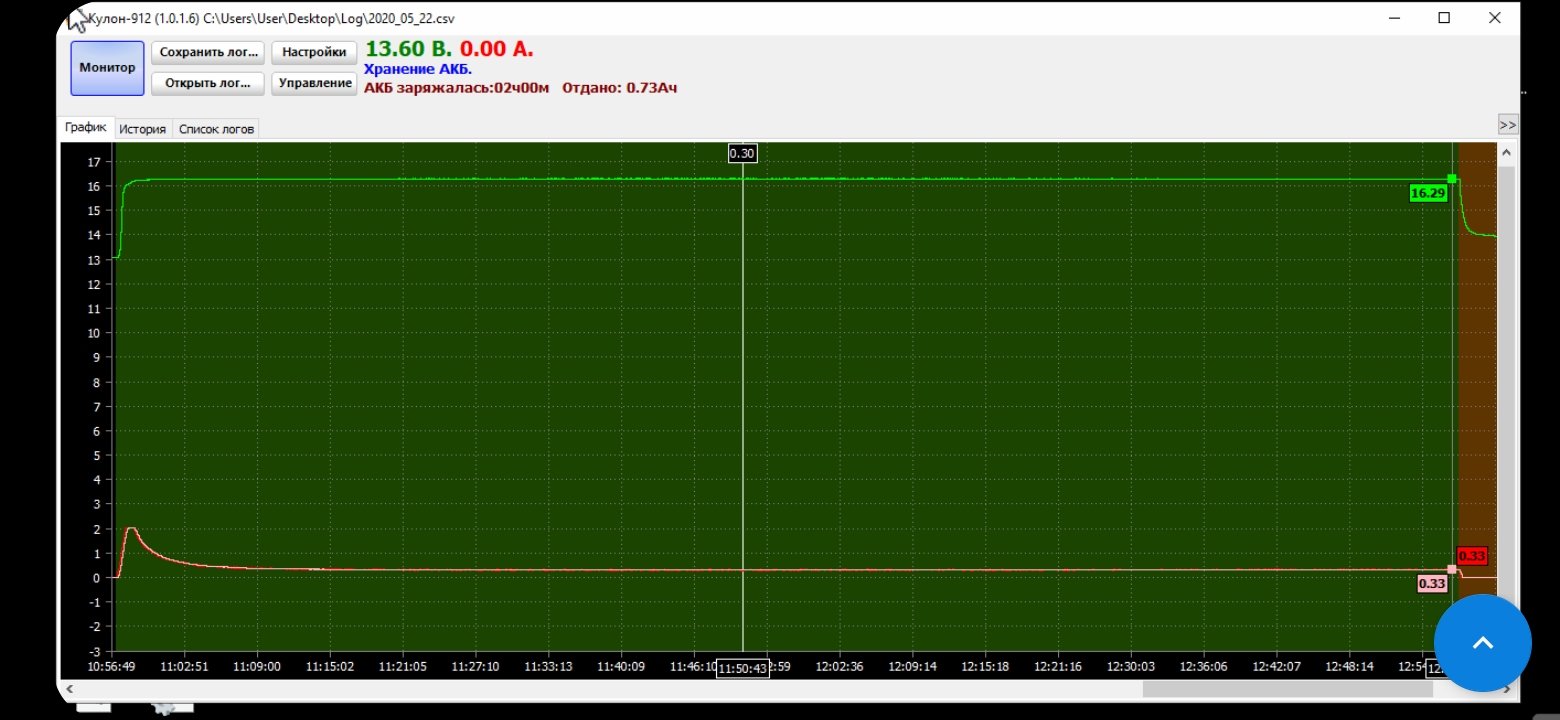Switch to the История tab
Screen dimensions: 1560x720
pos(143,129)
